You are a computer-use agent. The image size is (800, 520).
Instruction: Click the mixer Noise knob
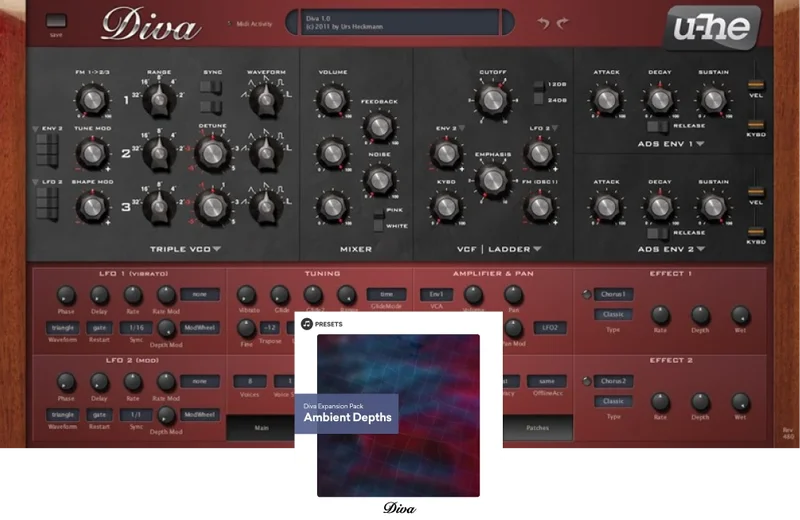pyautogui.click(x=379, y=180)
